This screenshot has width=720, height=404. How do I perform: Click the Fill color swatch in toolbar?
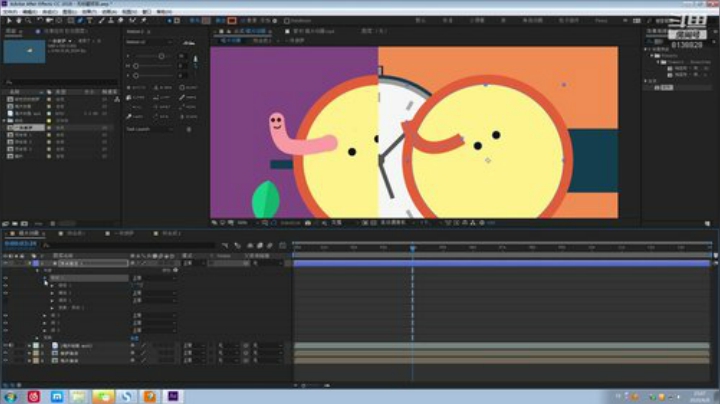[206, 21]
